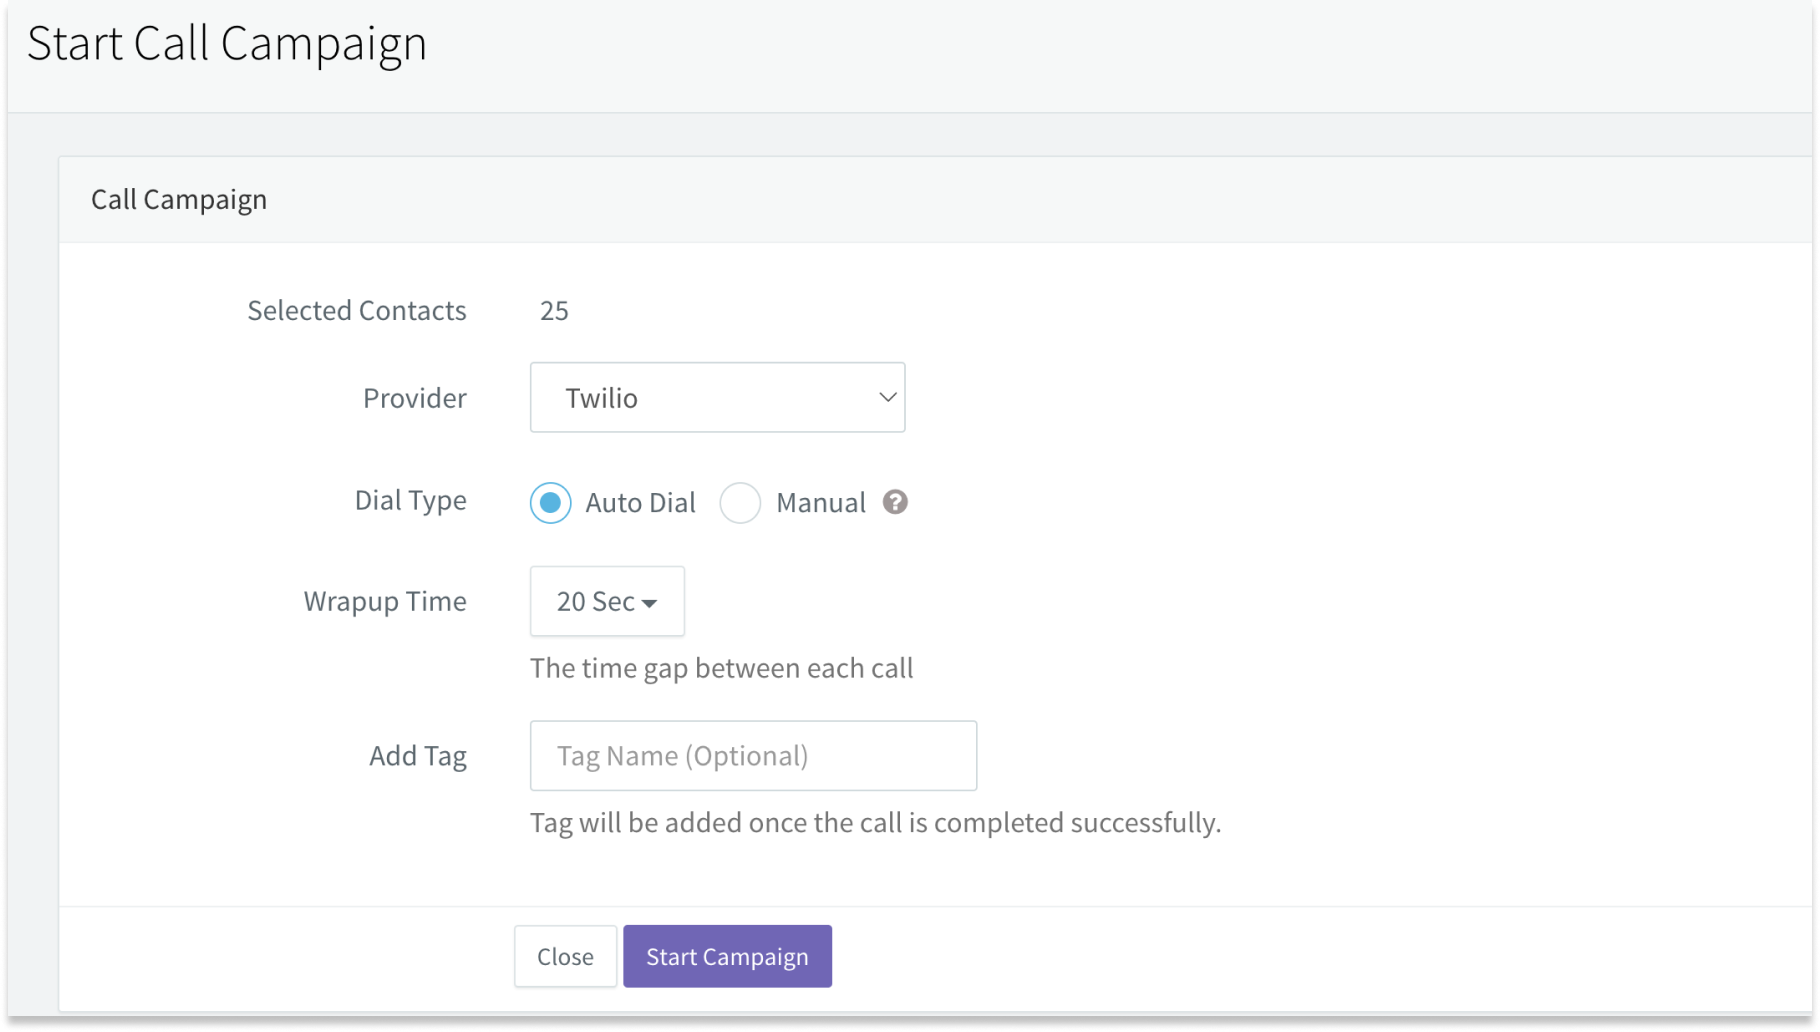Open the 20 Sec wrapup time dropdown
This screenshot has width=1820, height=1032.
click(606, 601)
